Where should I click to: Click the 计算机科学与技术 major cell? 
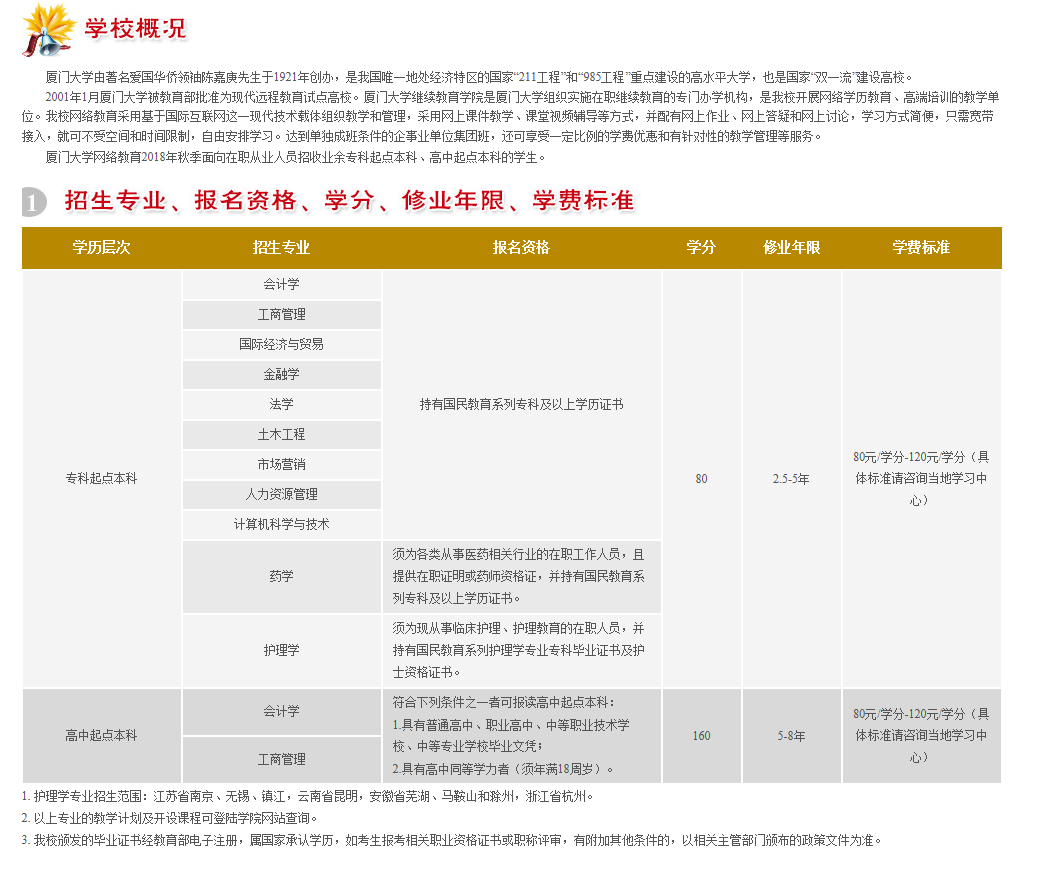pos(282,524)
